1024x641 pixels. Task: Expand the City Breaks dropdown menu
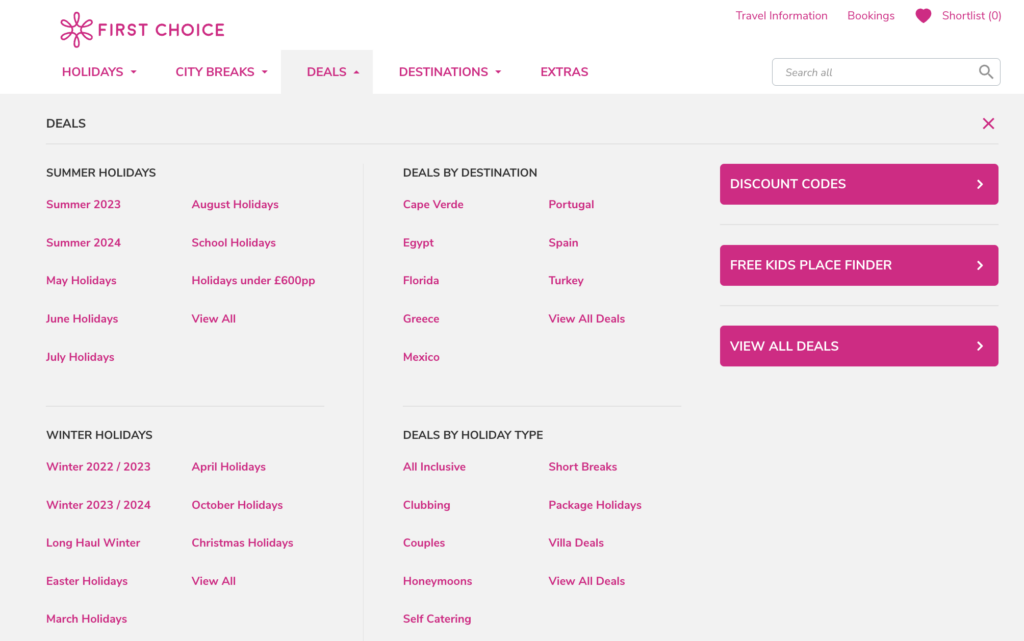pyautogui.click(x=221, y=72)
